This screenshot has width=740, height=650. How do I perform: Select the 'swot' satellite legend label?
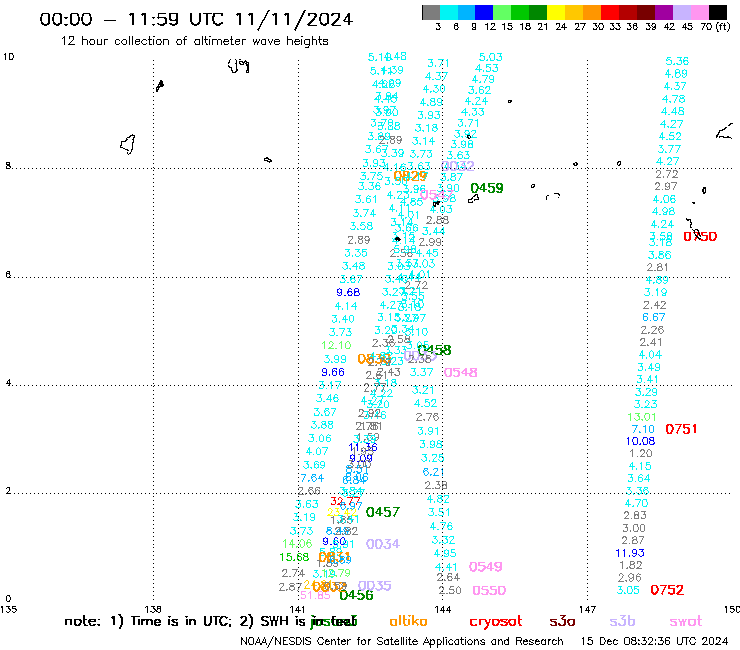(686, 621)
